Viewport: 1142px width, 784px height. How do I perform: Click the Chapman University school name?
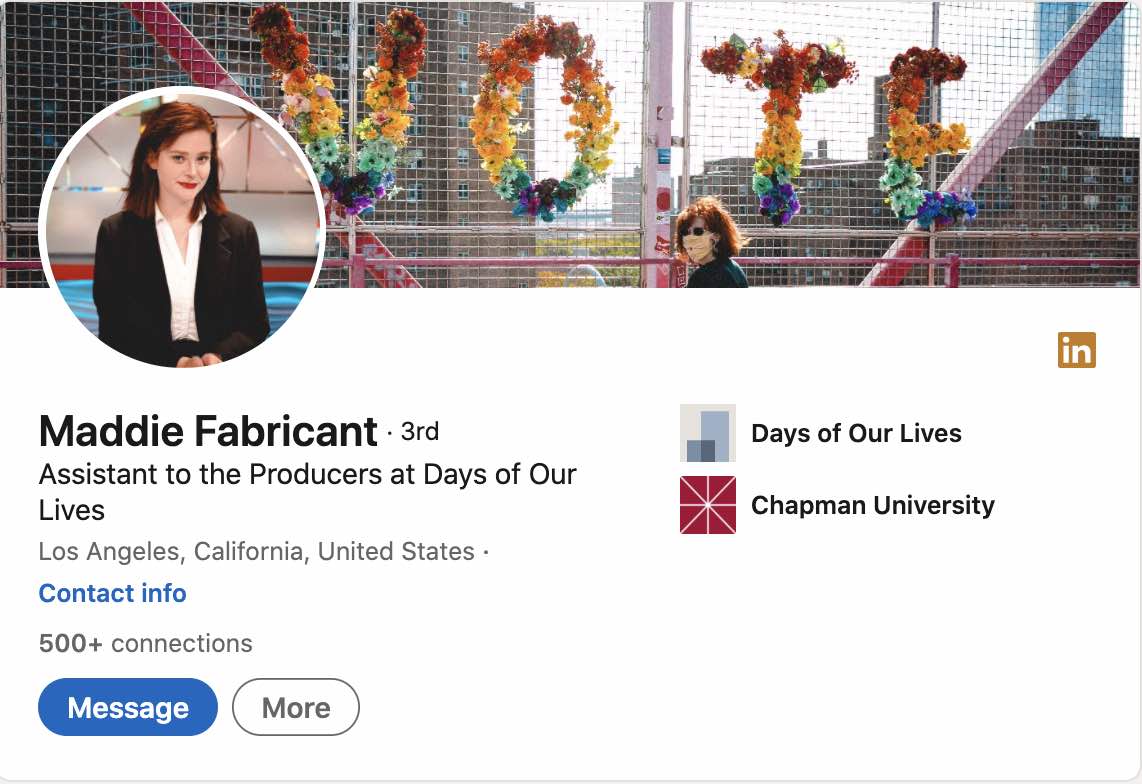(x=873, y=505)
